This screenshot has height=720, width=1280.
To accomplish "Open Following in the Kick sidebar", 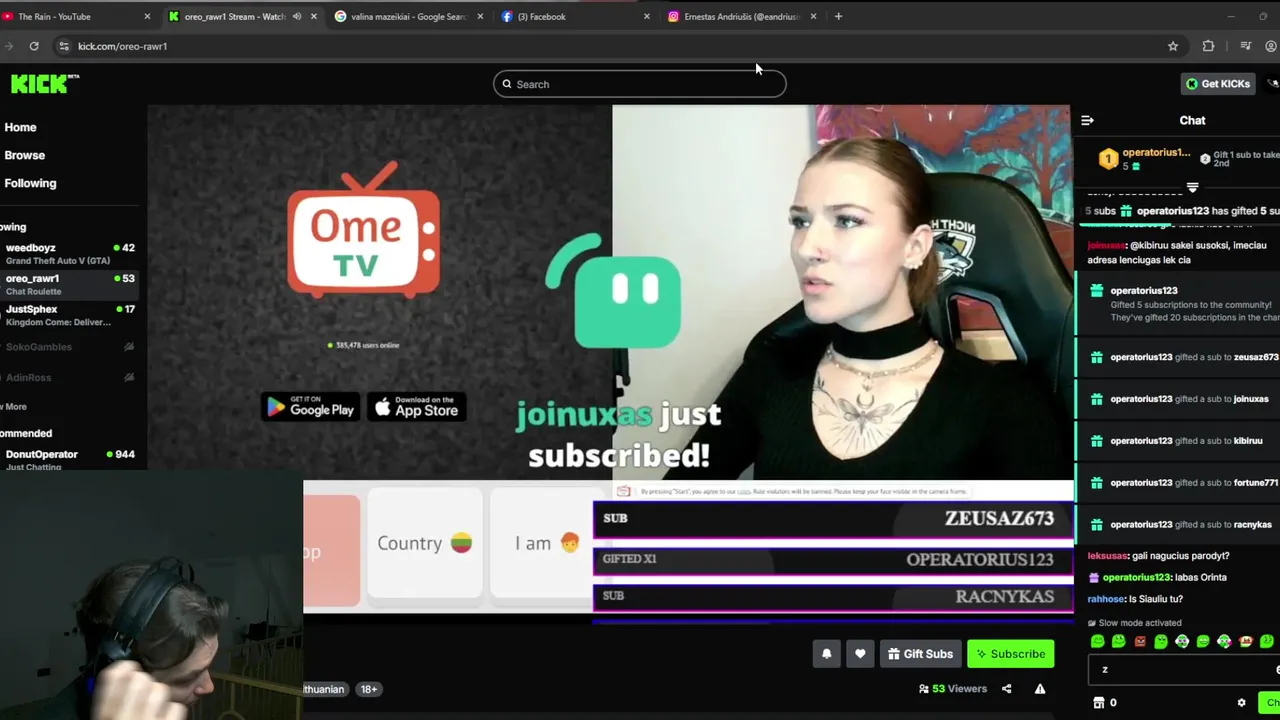I will tap(30, 183).
